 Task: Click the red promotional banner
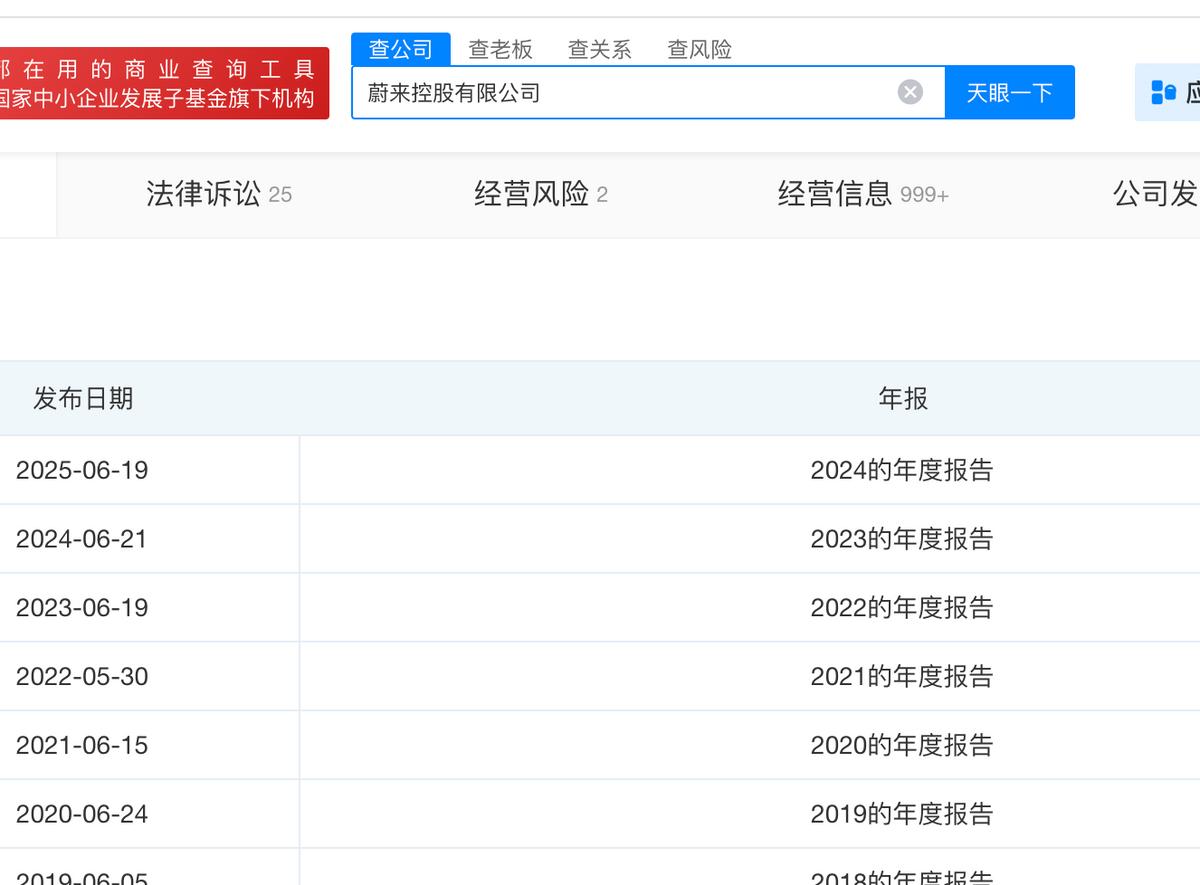tap(164, 84)
